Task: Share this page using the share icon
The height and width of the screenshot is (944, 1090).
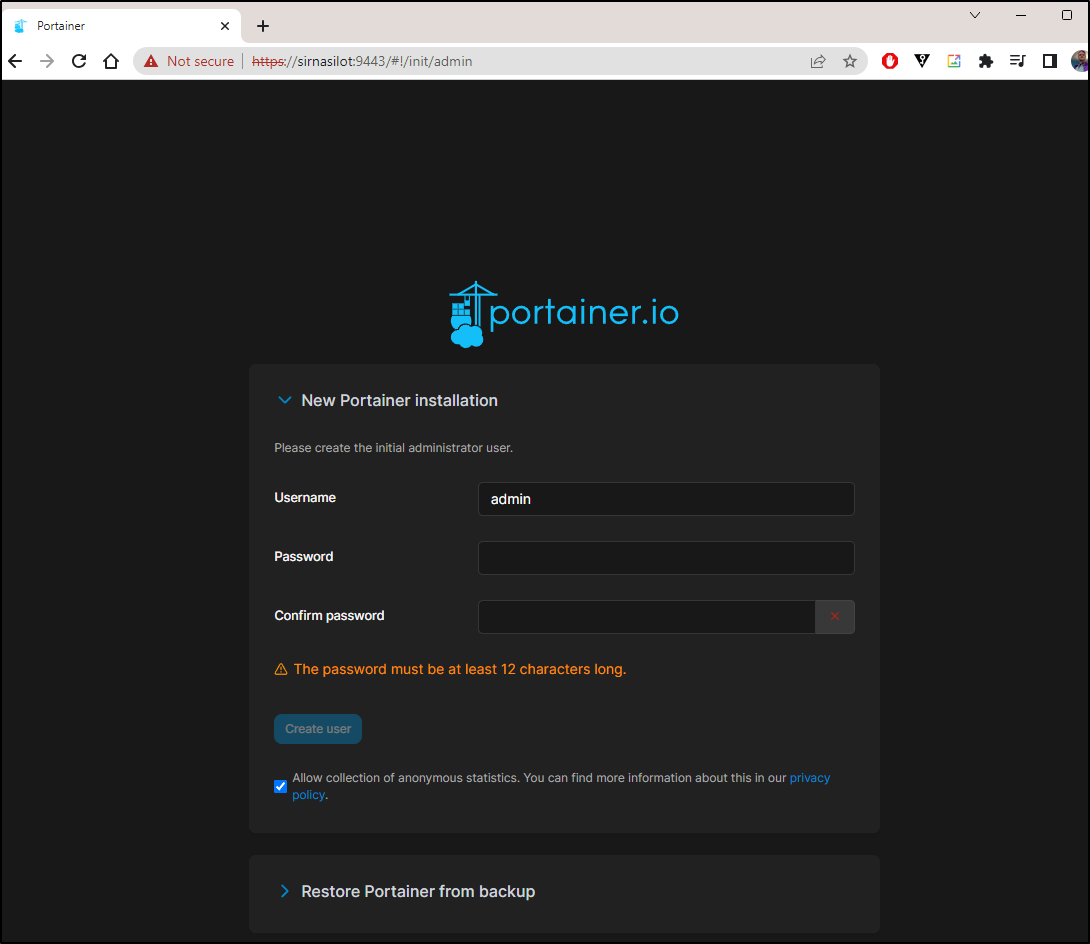Action: point(818,61)
